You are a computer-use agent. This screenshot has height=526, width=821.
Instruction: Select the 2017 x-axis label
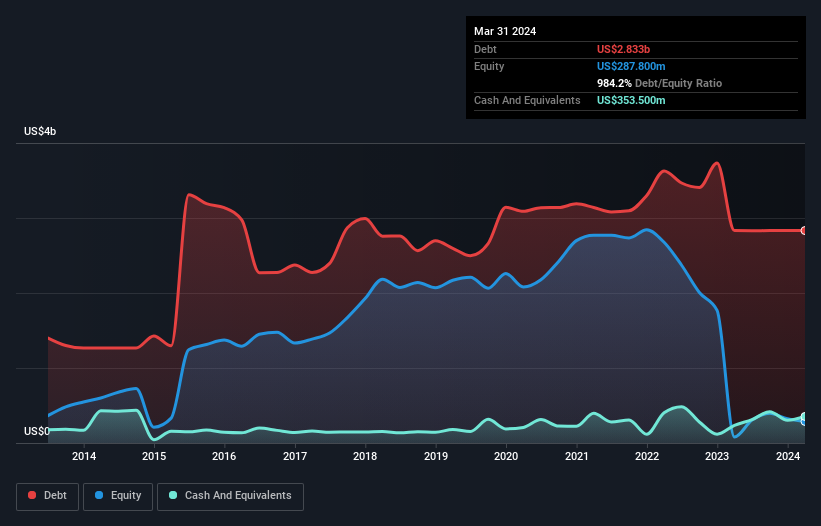295,456
